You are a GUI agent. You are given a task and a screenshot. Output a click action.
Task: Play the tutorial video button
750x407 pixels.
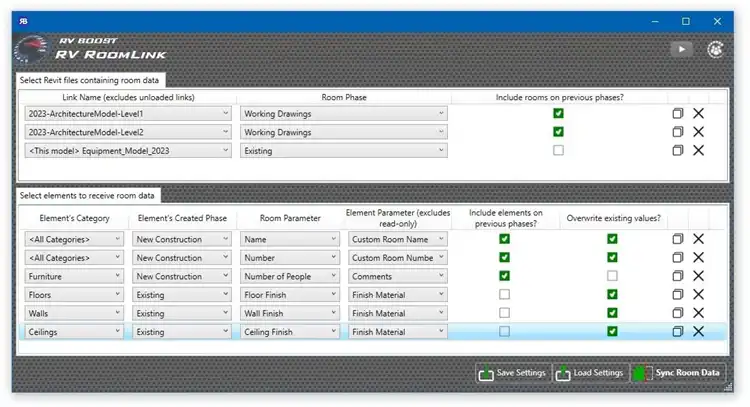tap(682, 49)
